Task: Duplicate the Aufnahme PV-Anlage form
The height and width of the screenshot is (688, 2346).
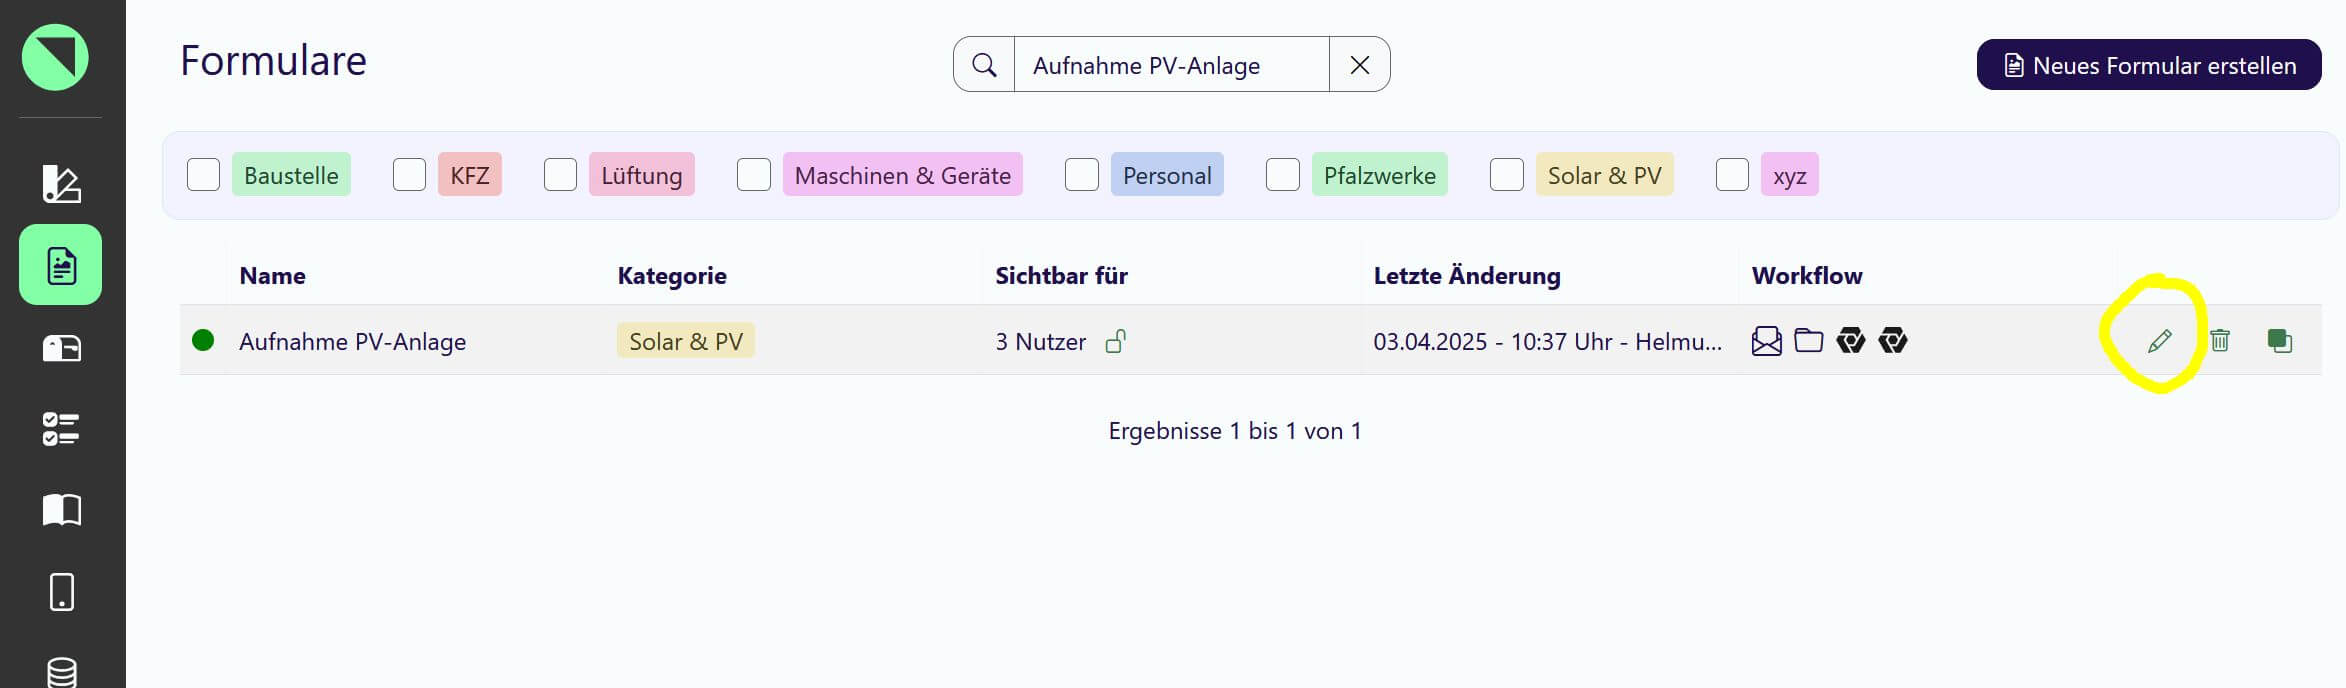Action: point(2280,341)
